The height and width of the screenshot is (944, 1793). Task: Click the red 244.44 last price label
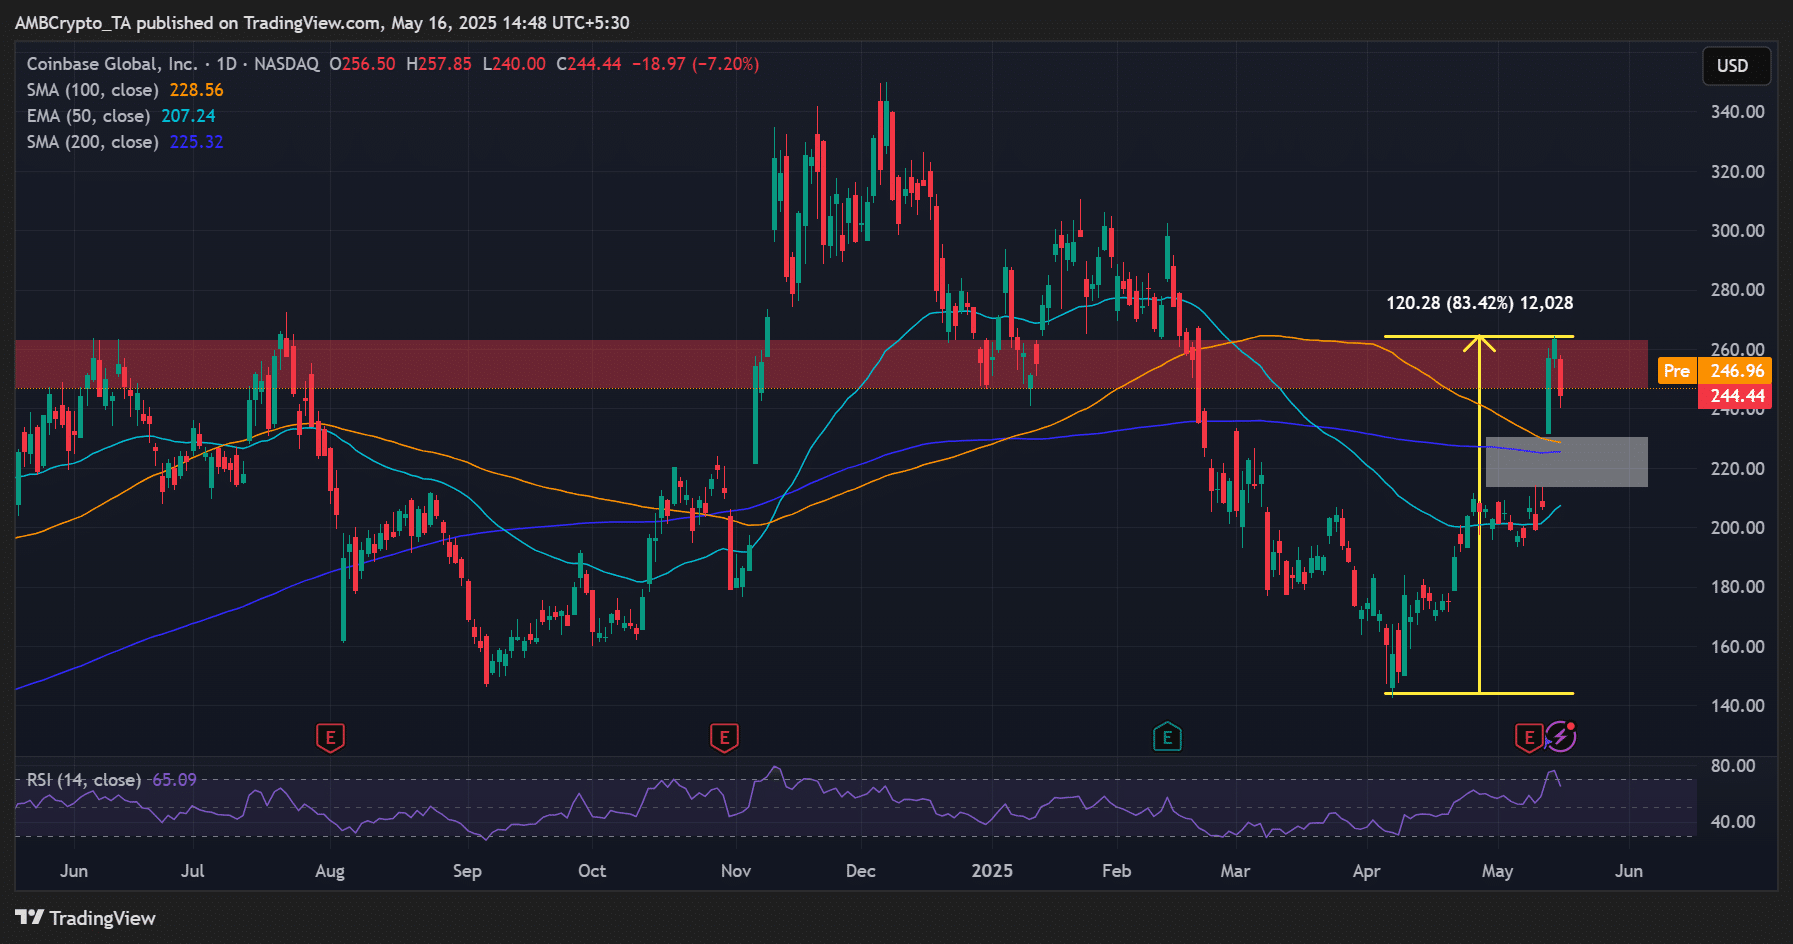[x=1735, y=396]
